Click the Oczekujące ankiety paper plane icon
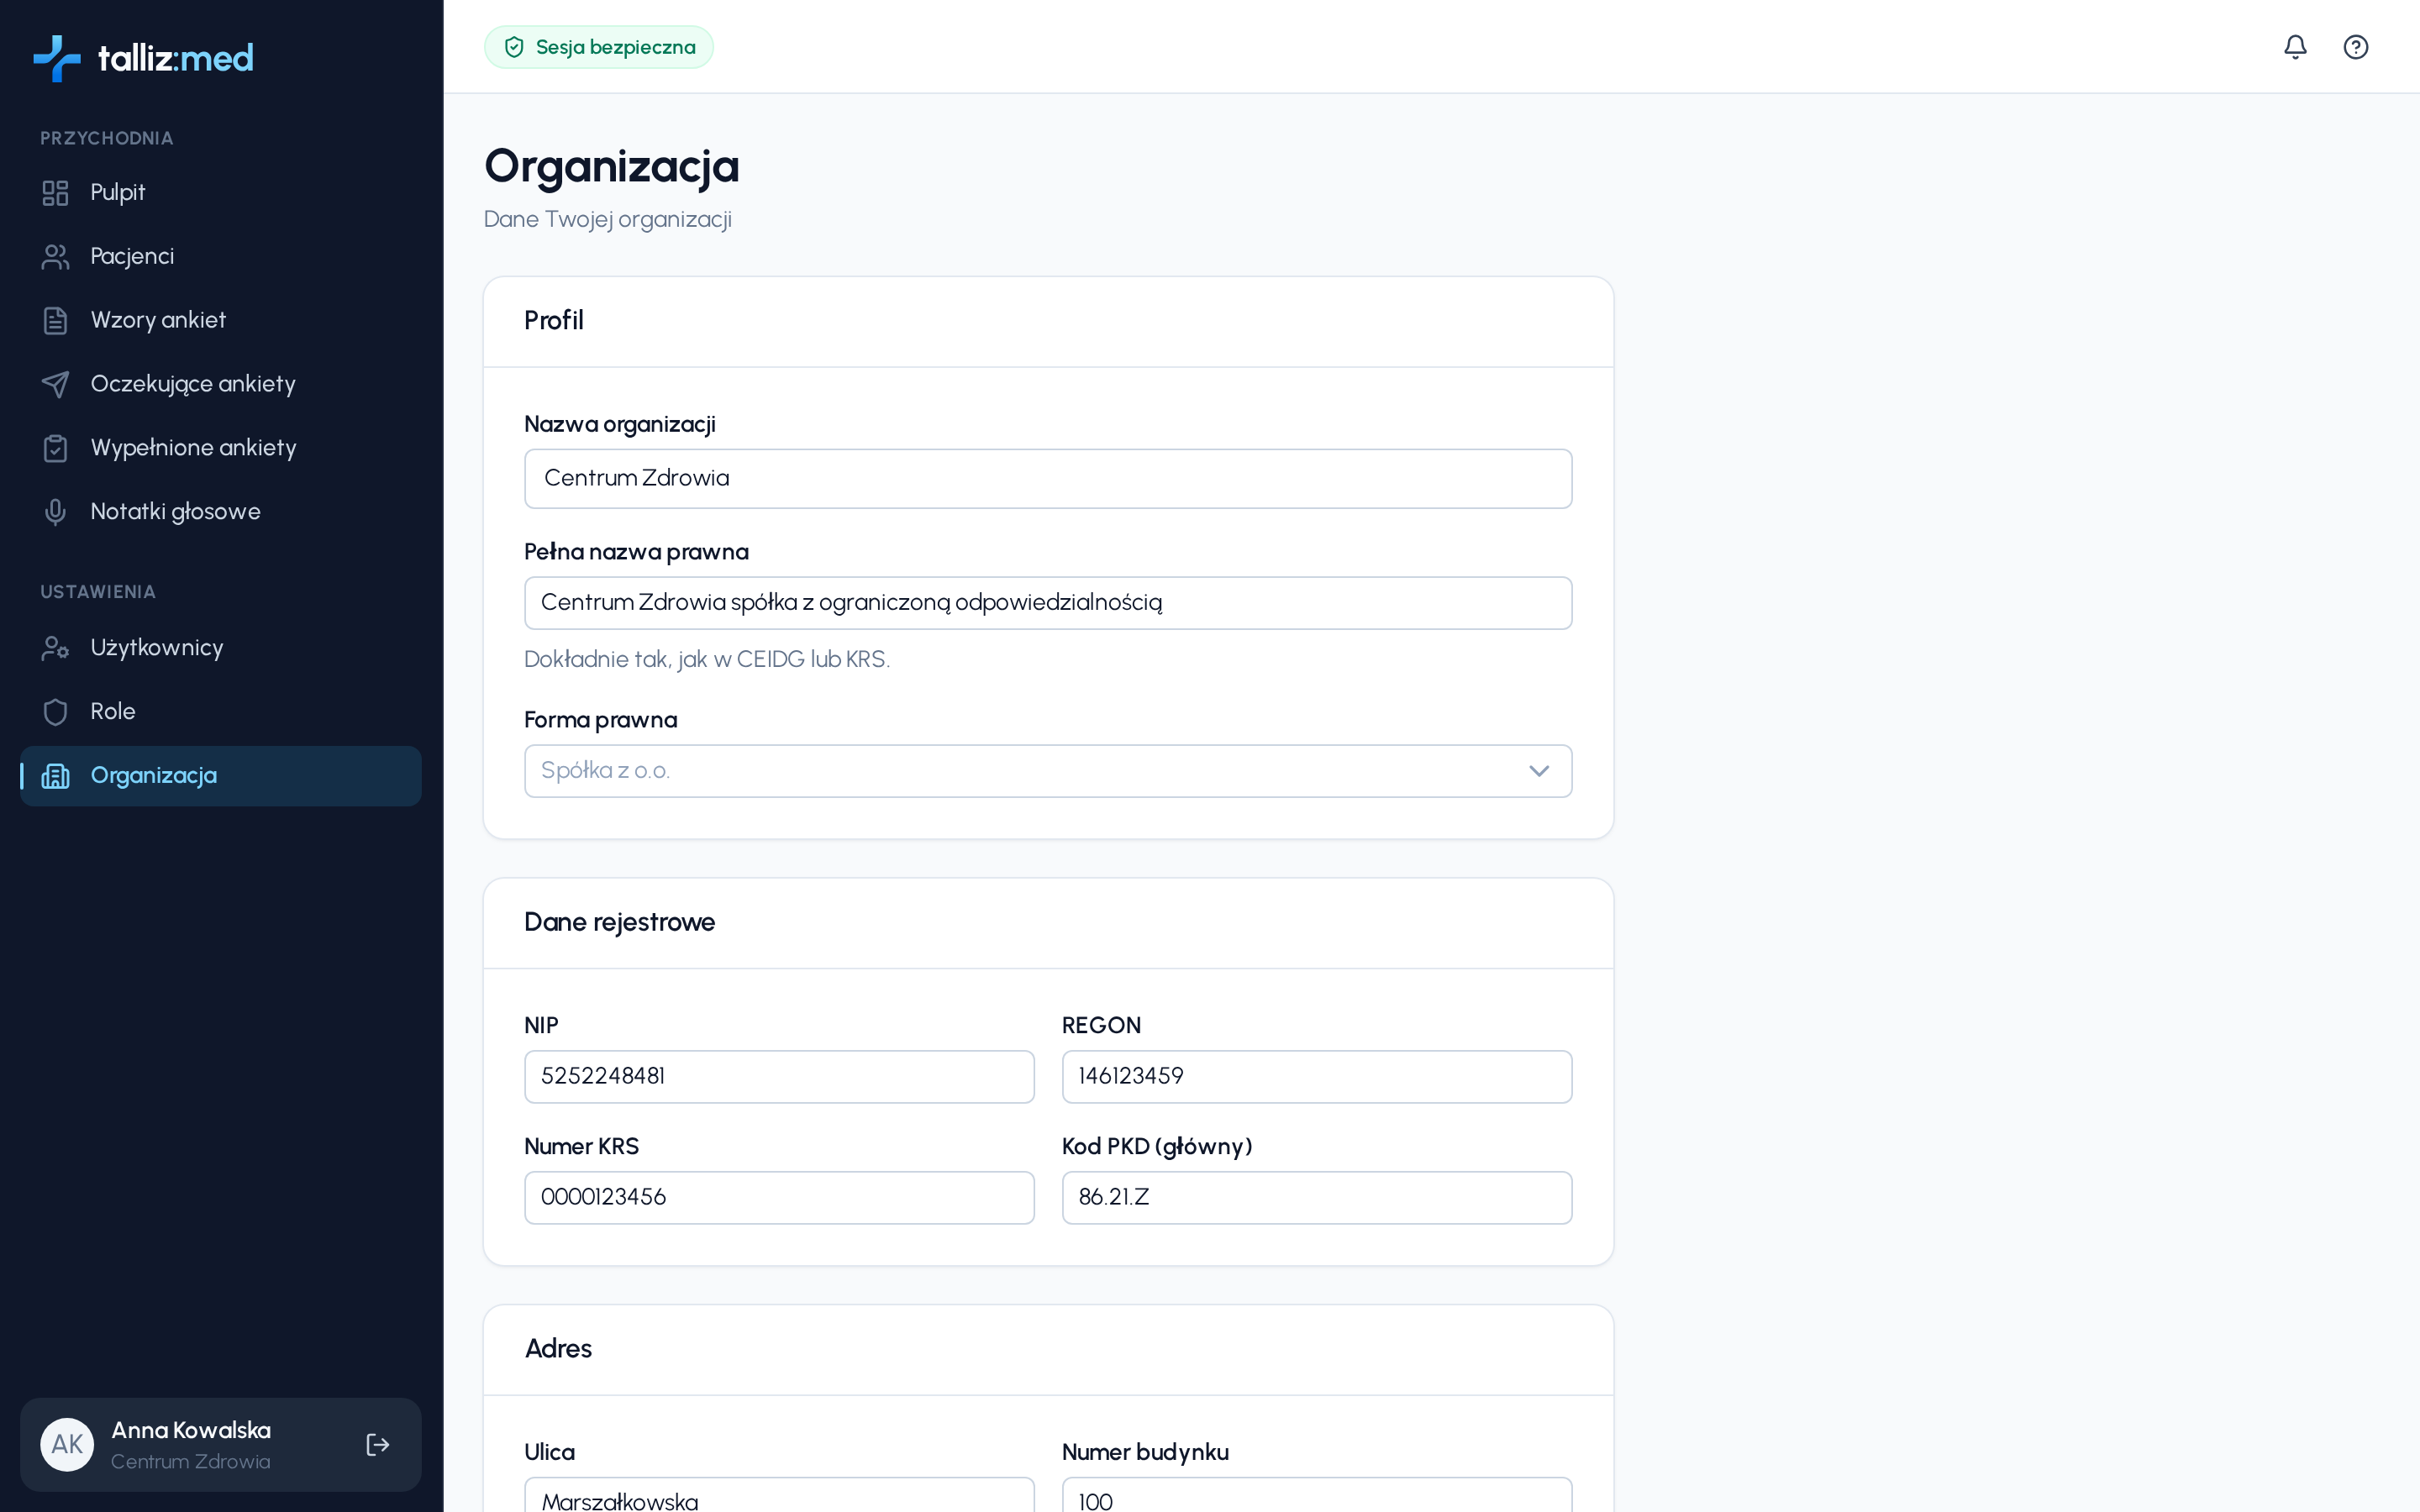The height and width of the screenshot is (1512, 2420). click(55, 384)
